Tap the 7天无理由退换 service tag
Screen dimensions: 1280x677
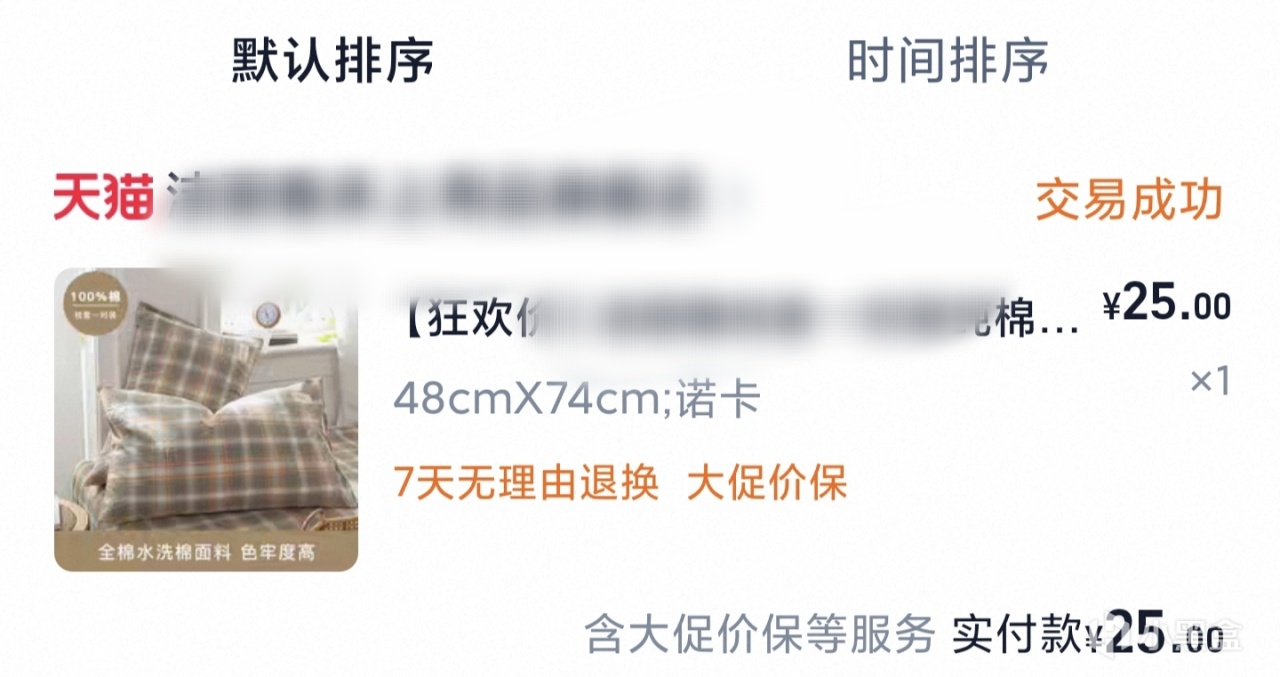coord(527,484)
